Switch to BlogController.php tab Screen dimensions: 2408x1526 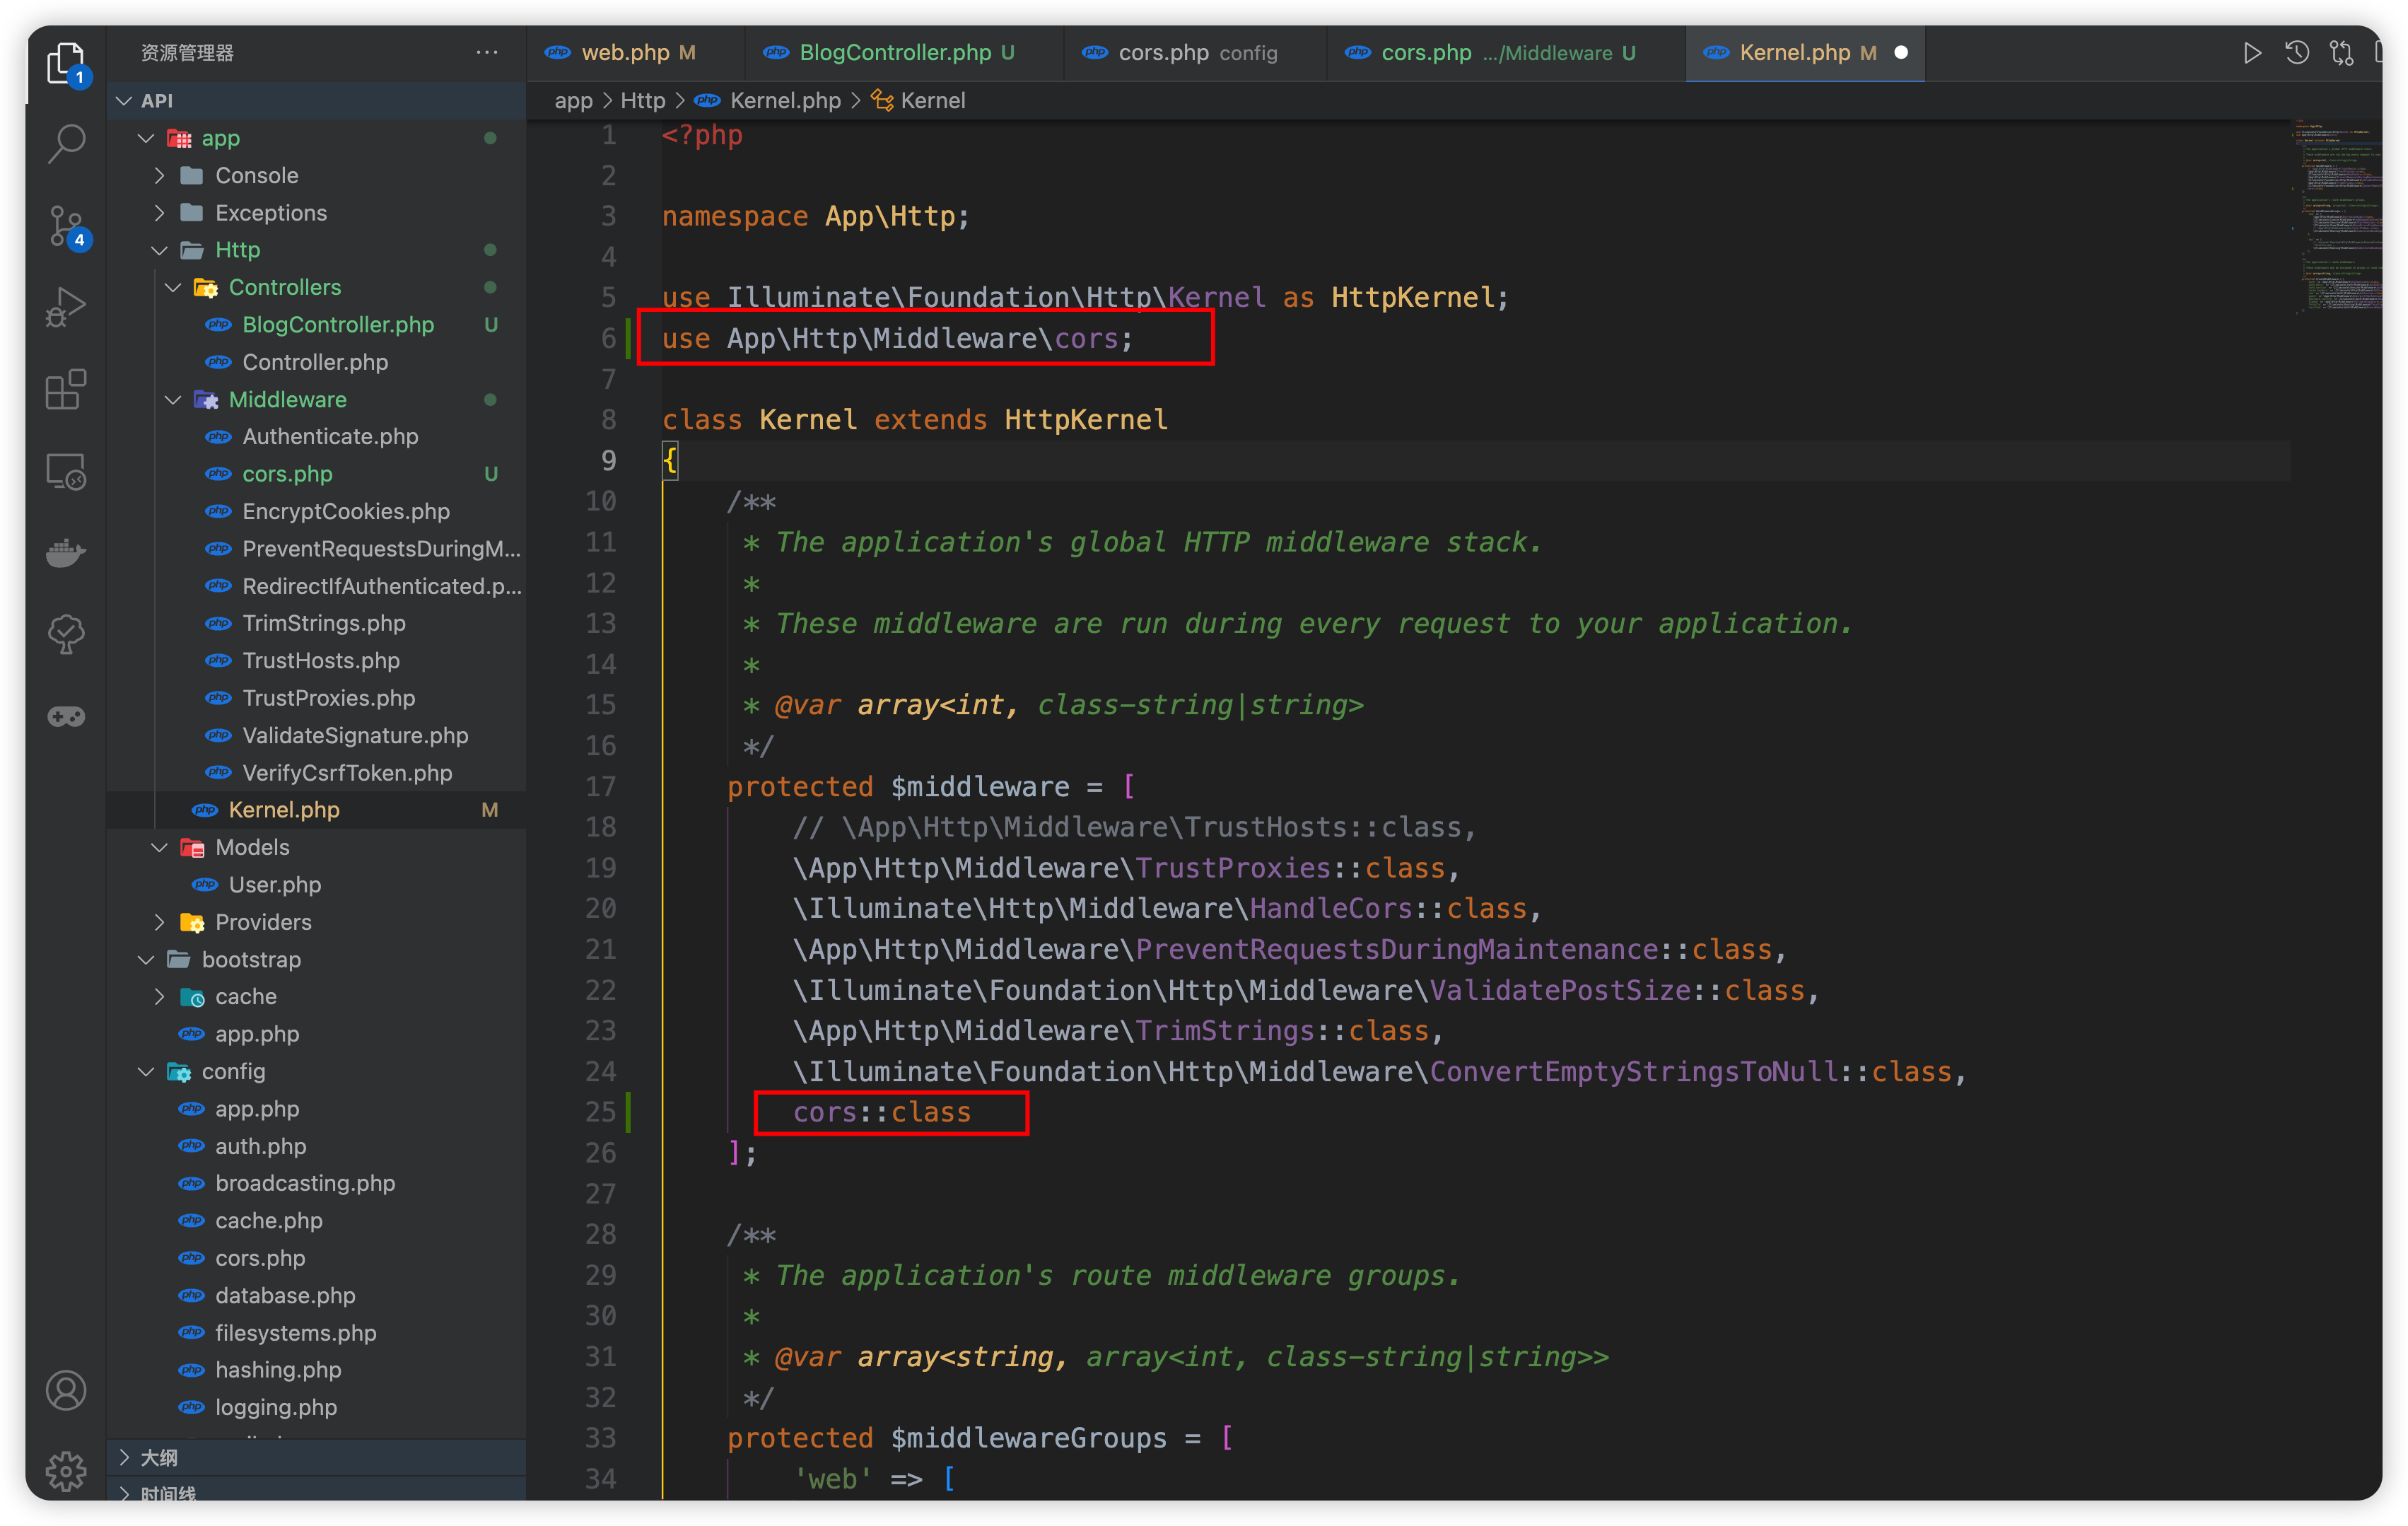[894, 53]
